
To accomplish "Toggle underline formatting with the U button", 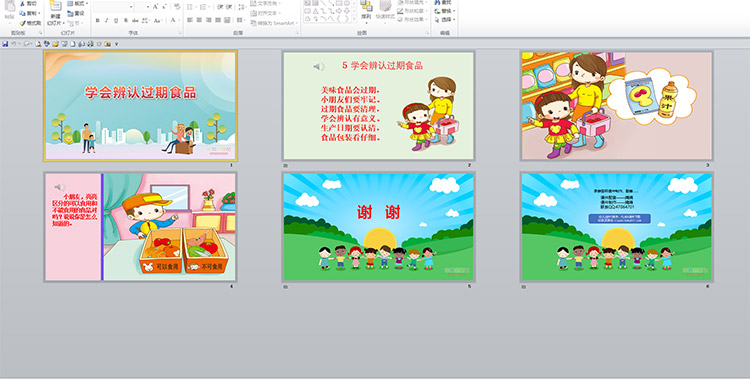I will click(x=116, y=21).
